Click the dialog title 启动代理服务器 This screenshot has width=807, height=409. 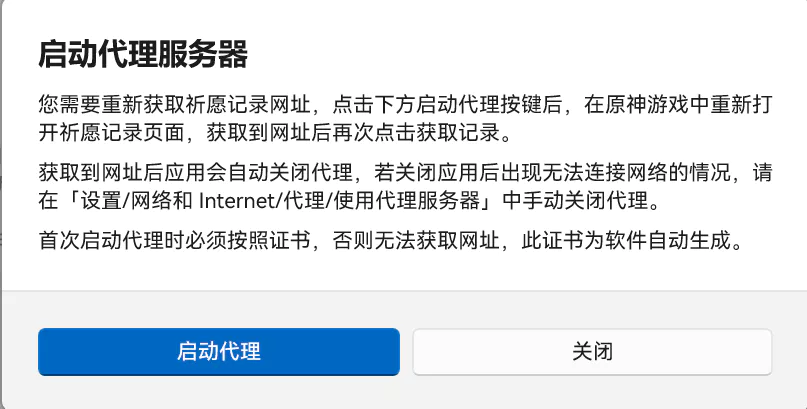pyautogui.click(x=142, y=55)
